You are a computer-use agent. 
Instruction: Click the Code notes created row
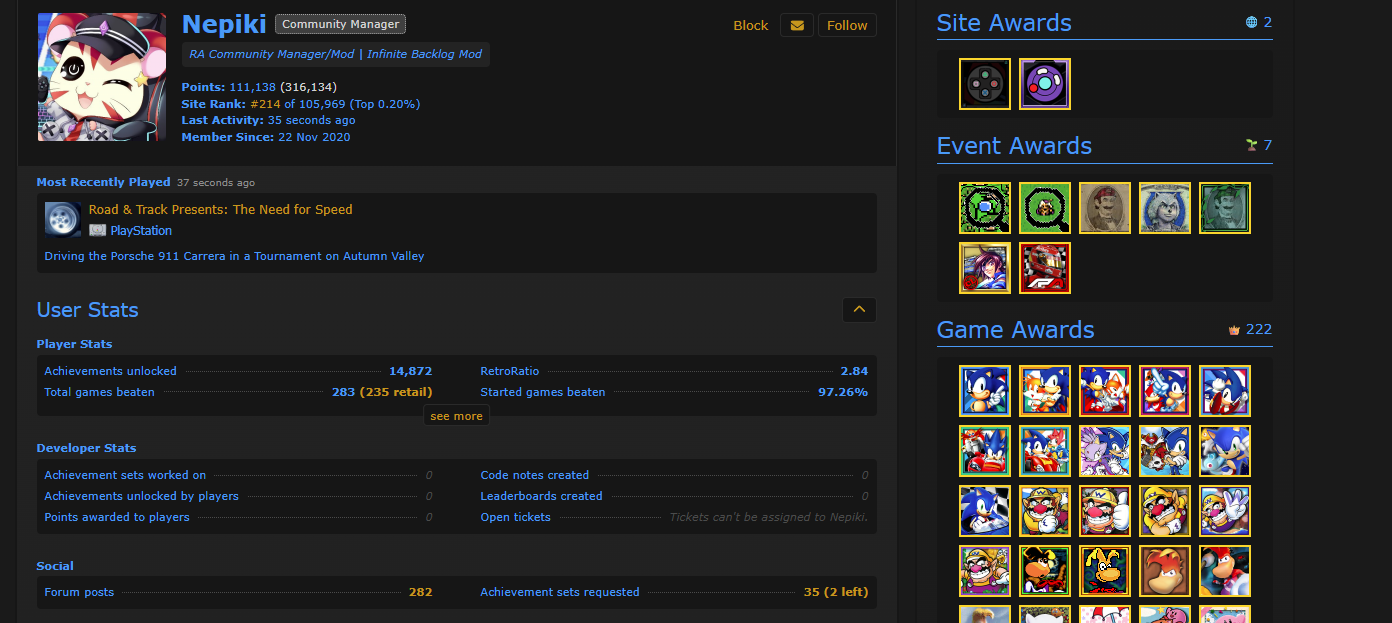point(674,475)
